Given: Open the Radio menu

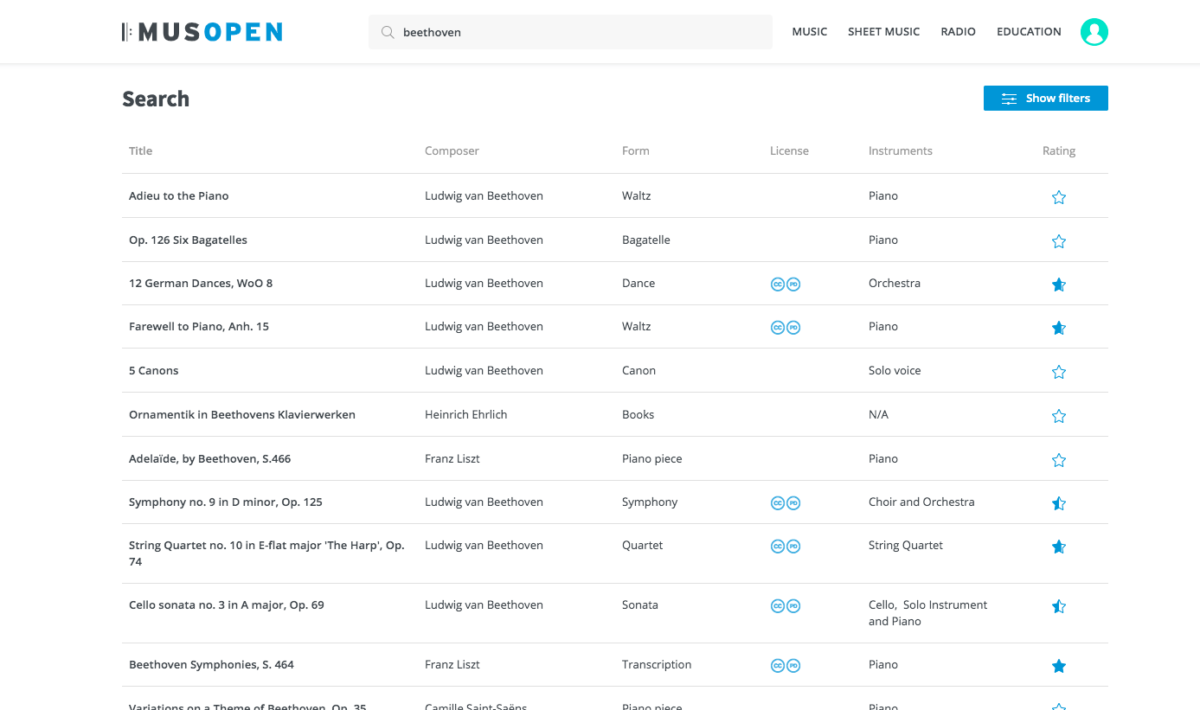Looking at the screenshot, I should click(x=958, y=32).
